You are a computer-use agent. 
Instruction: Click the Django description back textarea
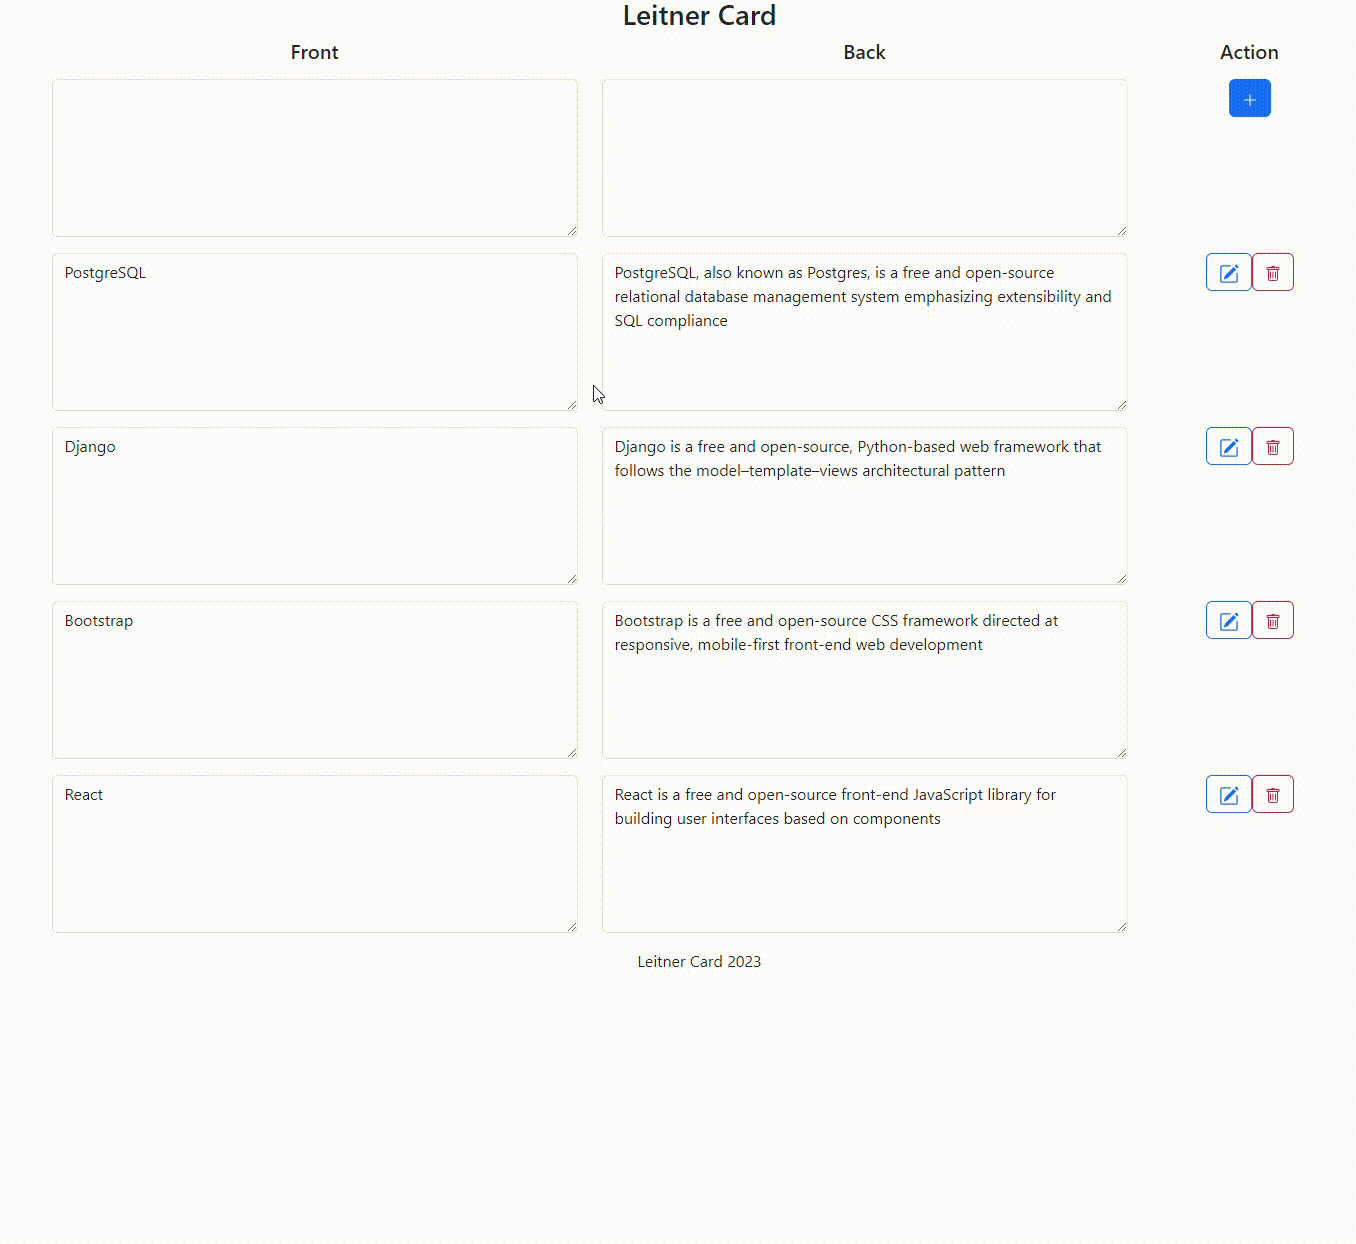click(x=865, y=506)
